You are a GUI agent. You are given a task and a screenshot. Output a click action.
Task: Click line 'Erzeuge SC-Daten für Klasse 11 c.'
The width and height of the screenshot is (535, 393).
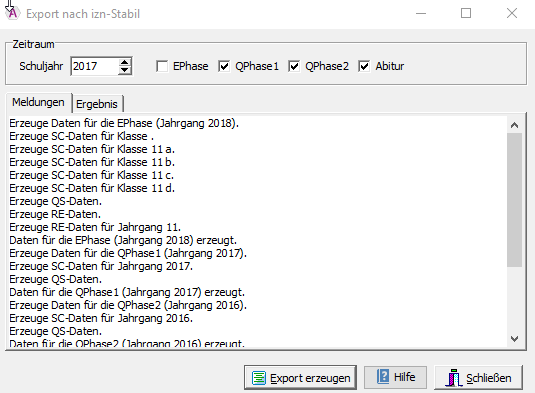91,175
